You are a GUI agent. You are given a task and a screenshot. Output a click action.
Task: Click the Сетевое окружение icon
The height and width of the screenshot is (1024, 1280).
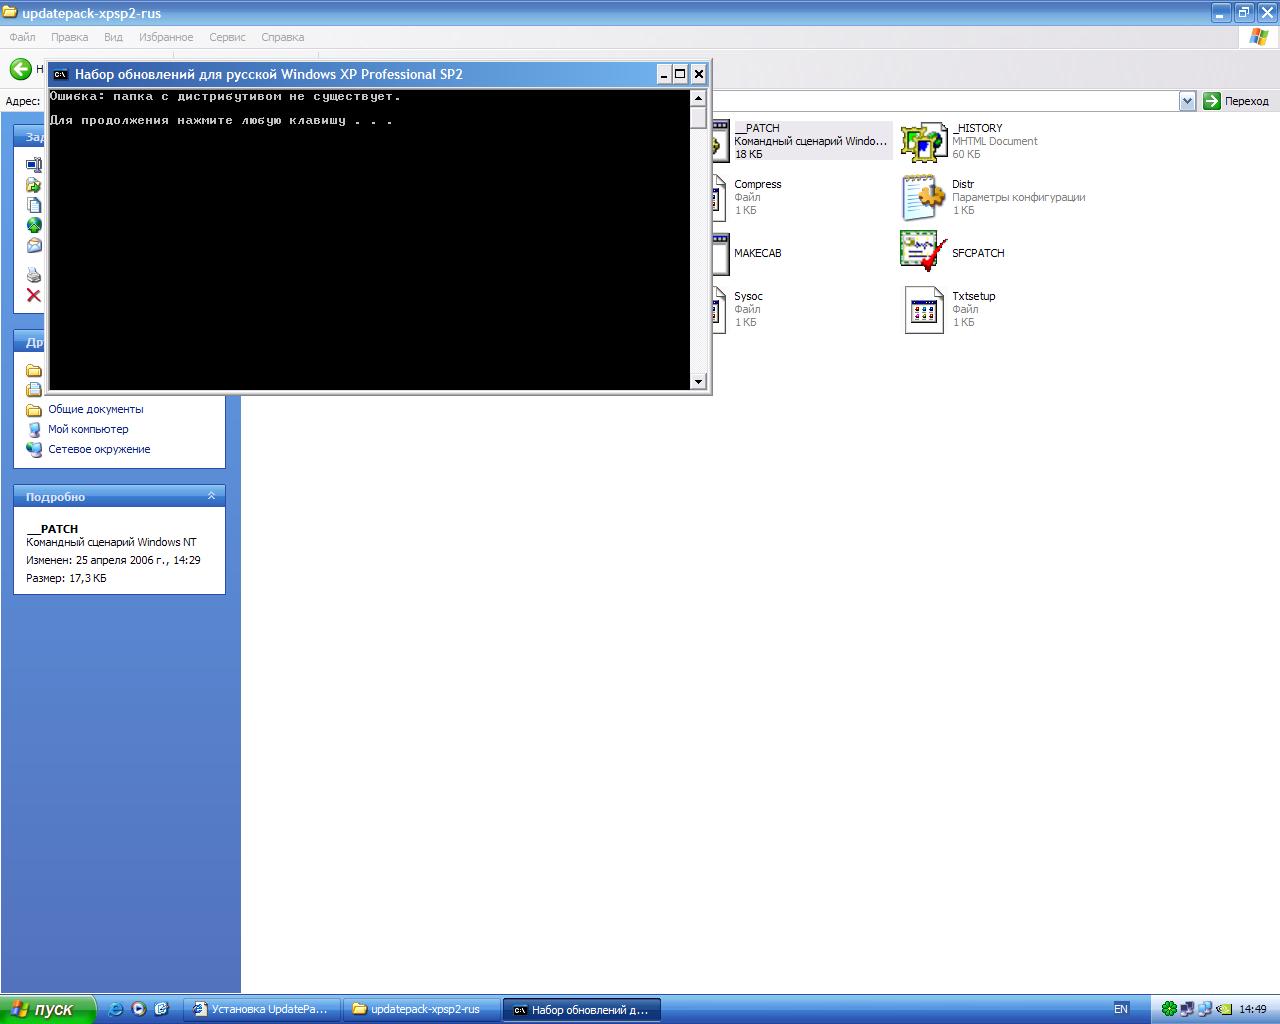(x=34, y=449)
